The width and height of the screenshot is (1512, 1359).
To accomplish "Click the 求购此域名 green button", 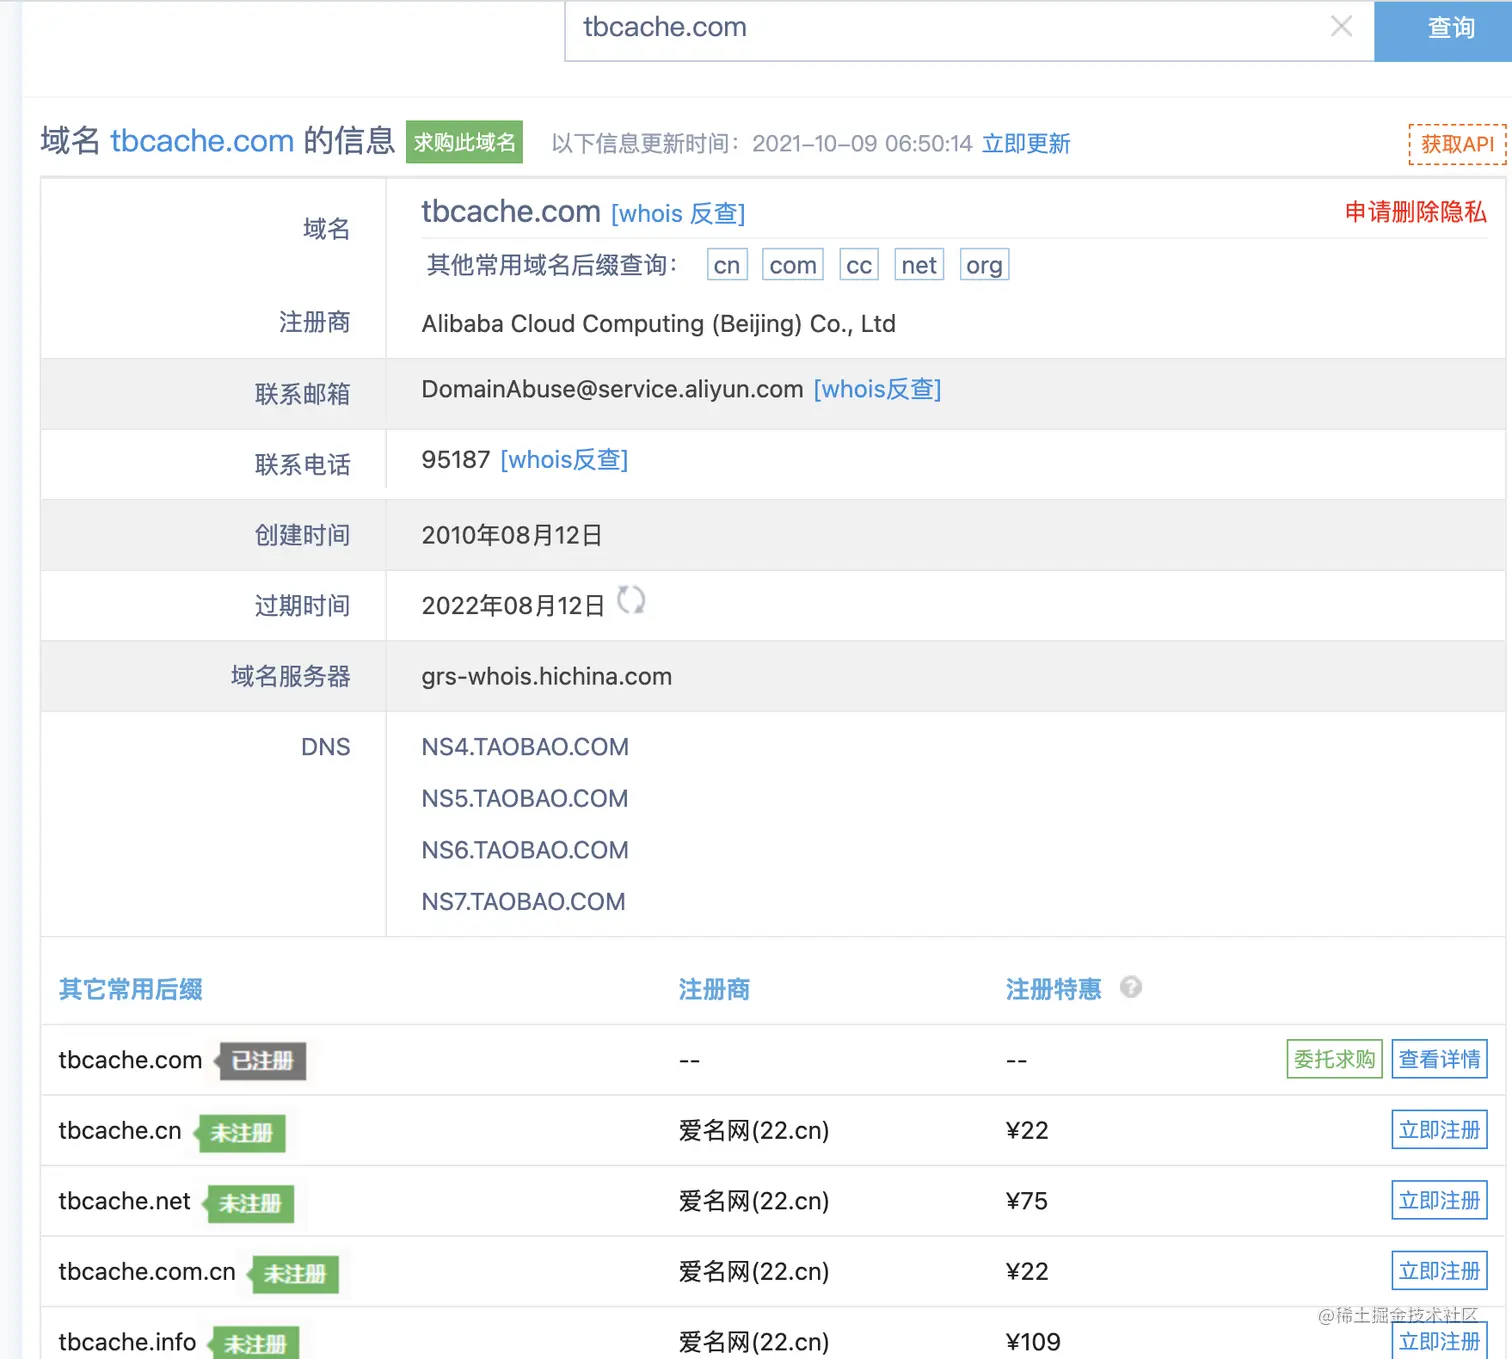I will (465, 142).
